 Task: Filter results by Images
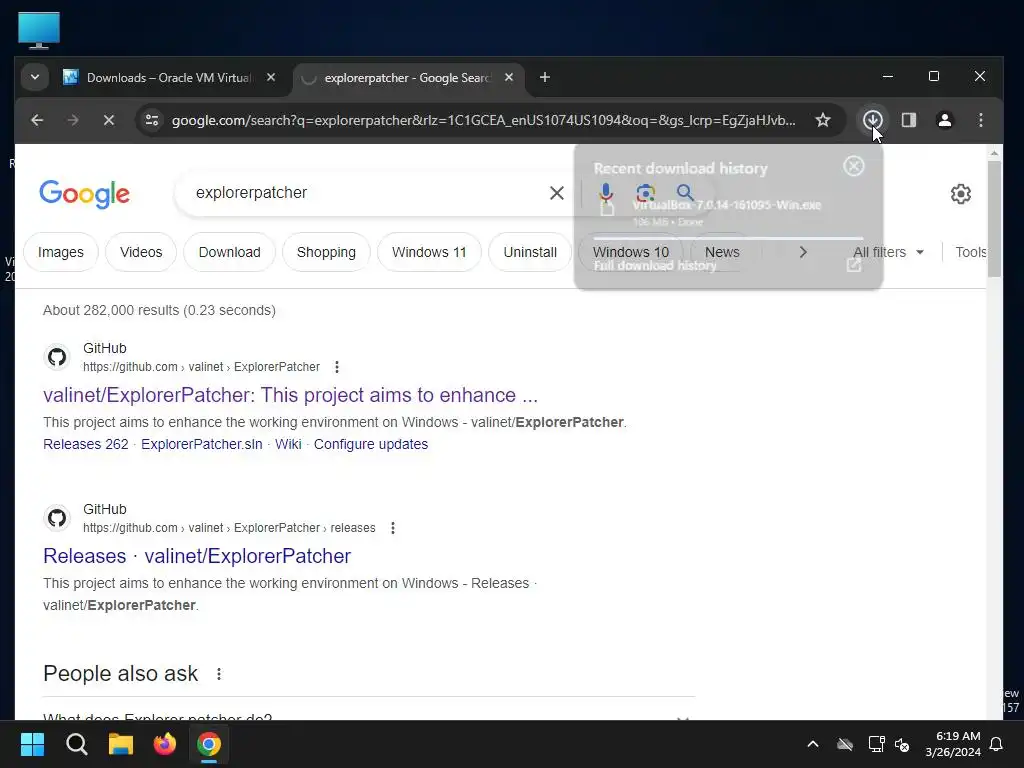coord(61,252)
